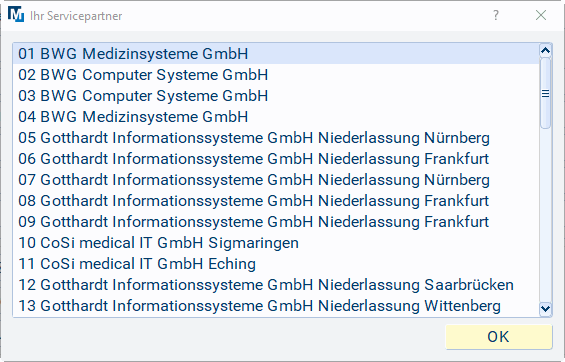
Task: Choose 12 Gotthardt Informationssysteme Niederlassung Saarbrücken
Action: tap(276, 285)
